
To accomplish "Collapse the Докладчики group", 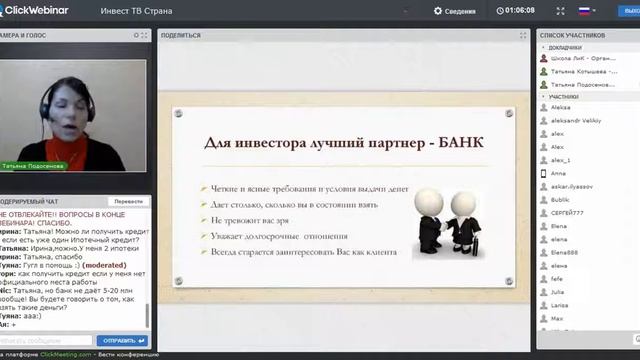I will [x=543, y=48].
